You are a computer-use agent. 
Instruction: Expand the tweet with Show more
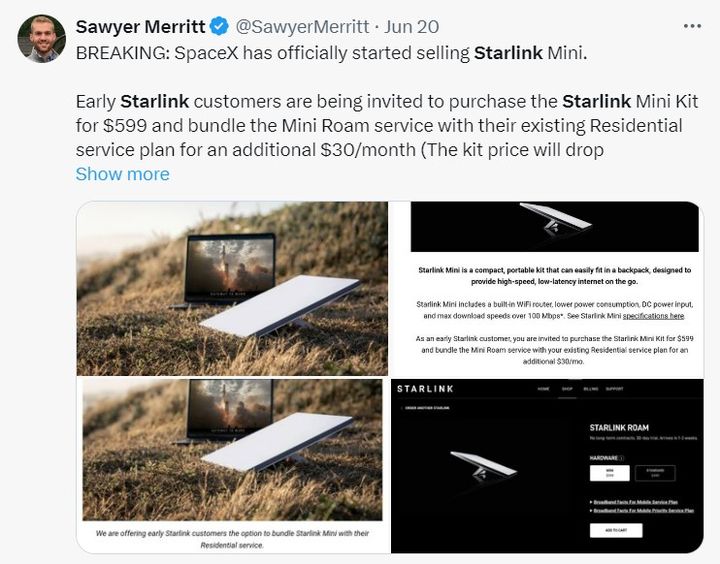pos(123,174)
